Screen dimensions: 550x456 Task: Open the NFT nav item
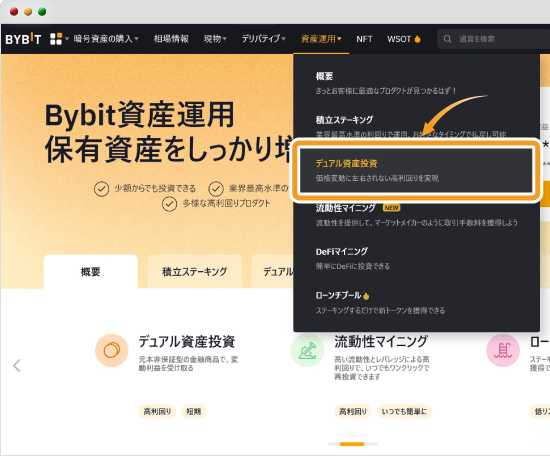point(364,39)
